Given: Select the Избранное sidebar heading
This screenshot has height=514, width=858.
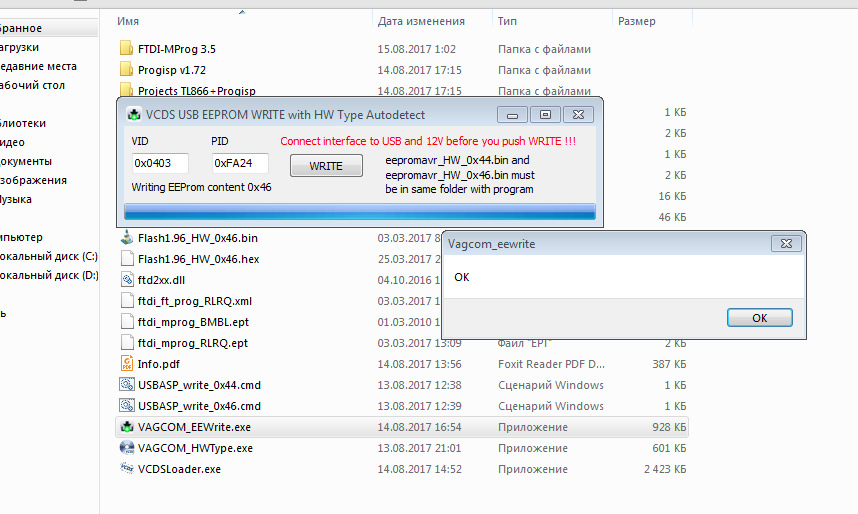Looking at the screenshot, I should tap(21, 28).
